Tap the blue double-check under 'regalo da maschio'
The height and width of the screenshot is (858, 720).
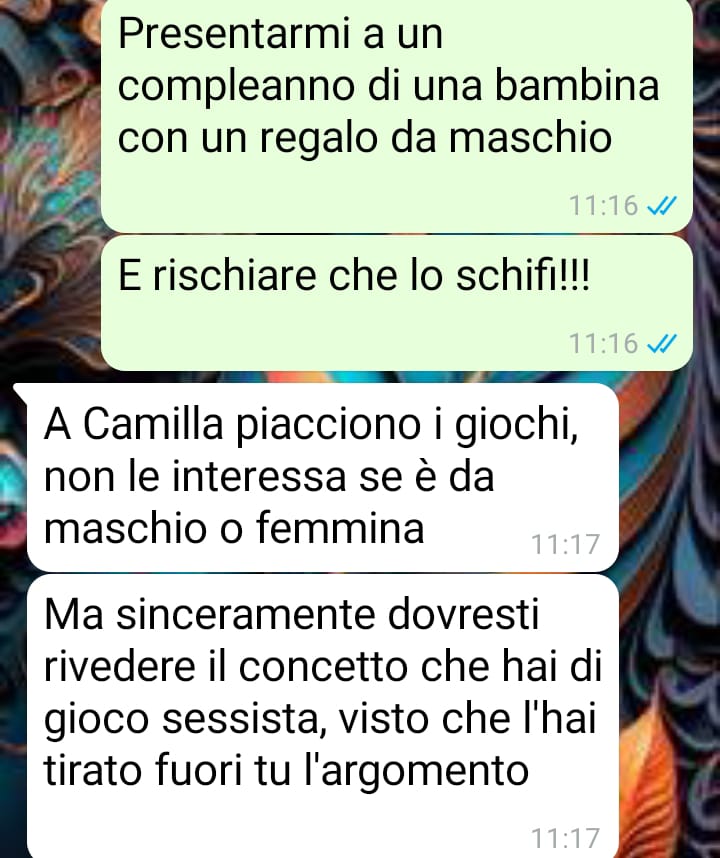pos(662,206)
